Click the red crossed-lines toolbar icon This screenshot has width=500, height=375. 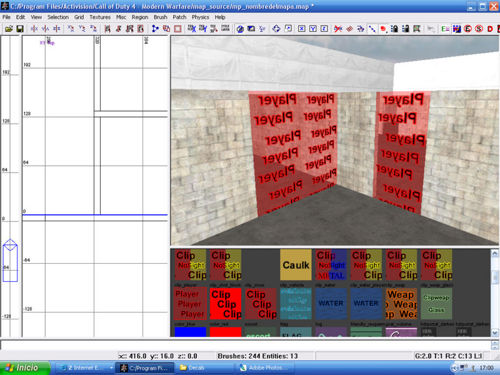[338, 29]
